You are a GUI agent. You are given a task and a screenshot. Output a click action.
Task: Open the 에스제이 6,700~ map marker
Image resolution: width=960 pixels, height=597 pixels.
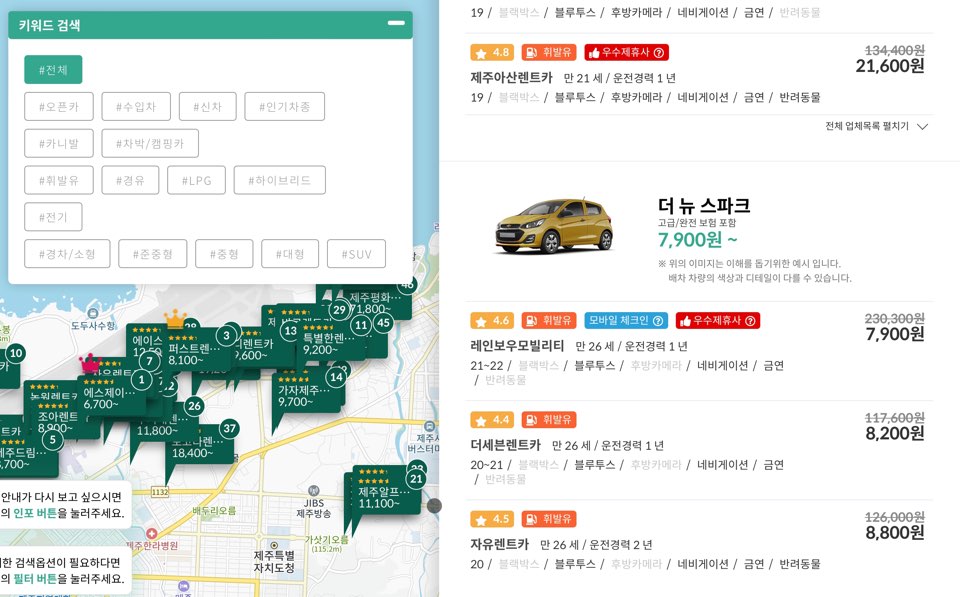pyautogui.click(x=111, y=397)
